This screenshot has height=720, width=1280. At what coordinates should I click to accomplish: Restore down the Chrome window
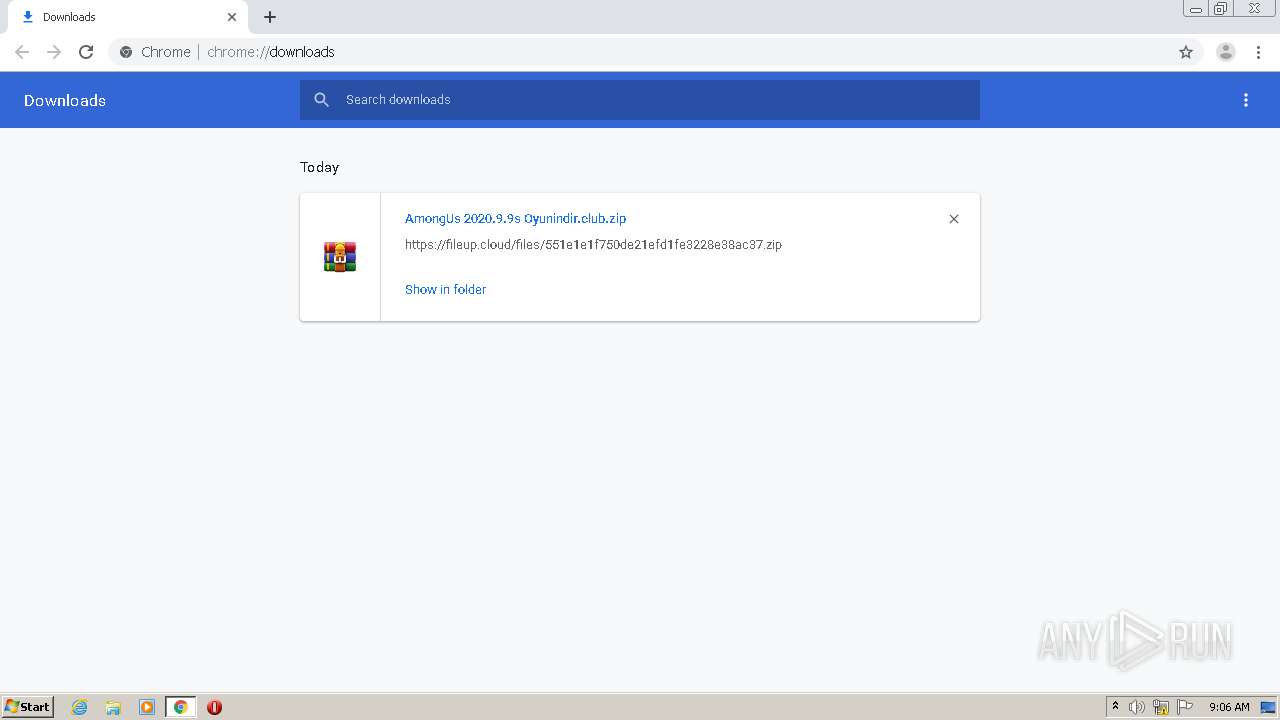pos(1220,9)
